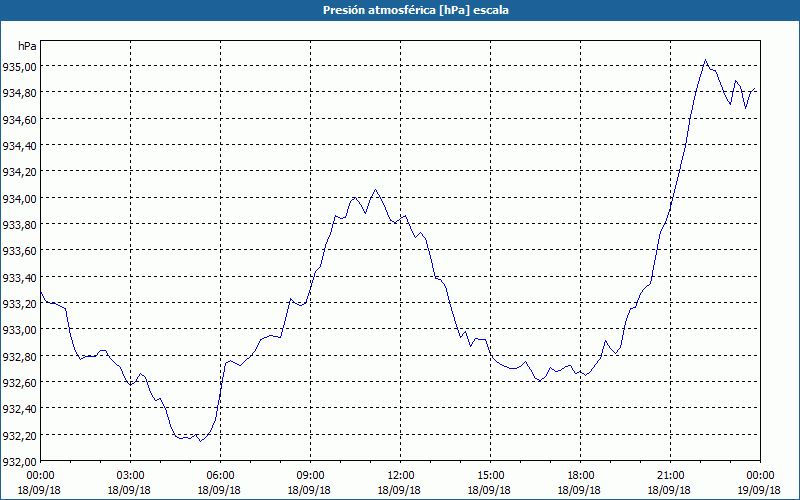
Task: Click the midday pressure peak near 11:10
Action: pos(376,190)
